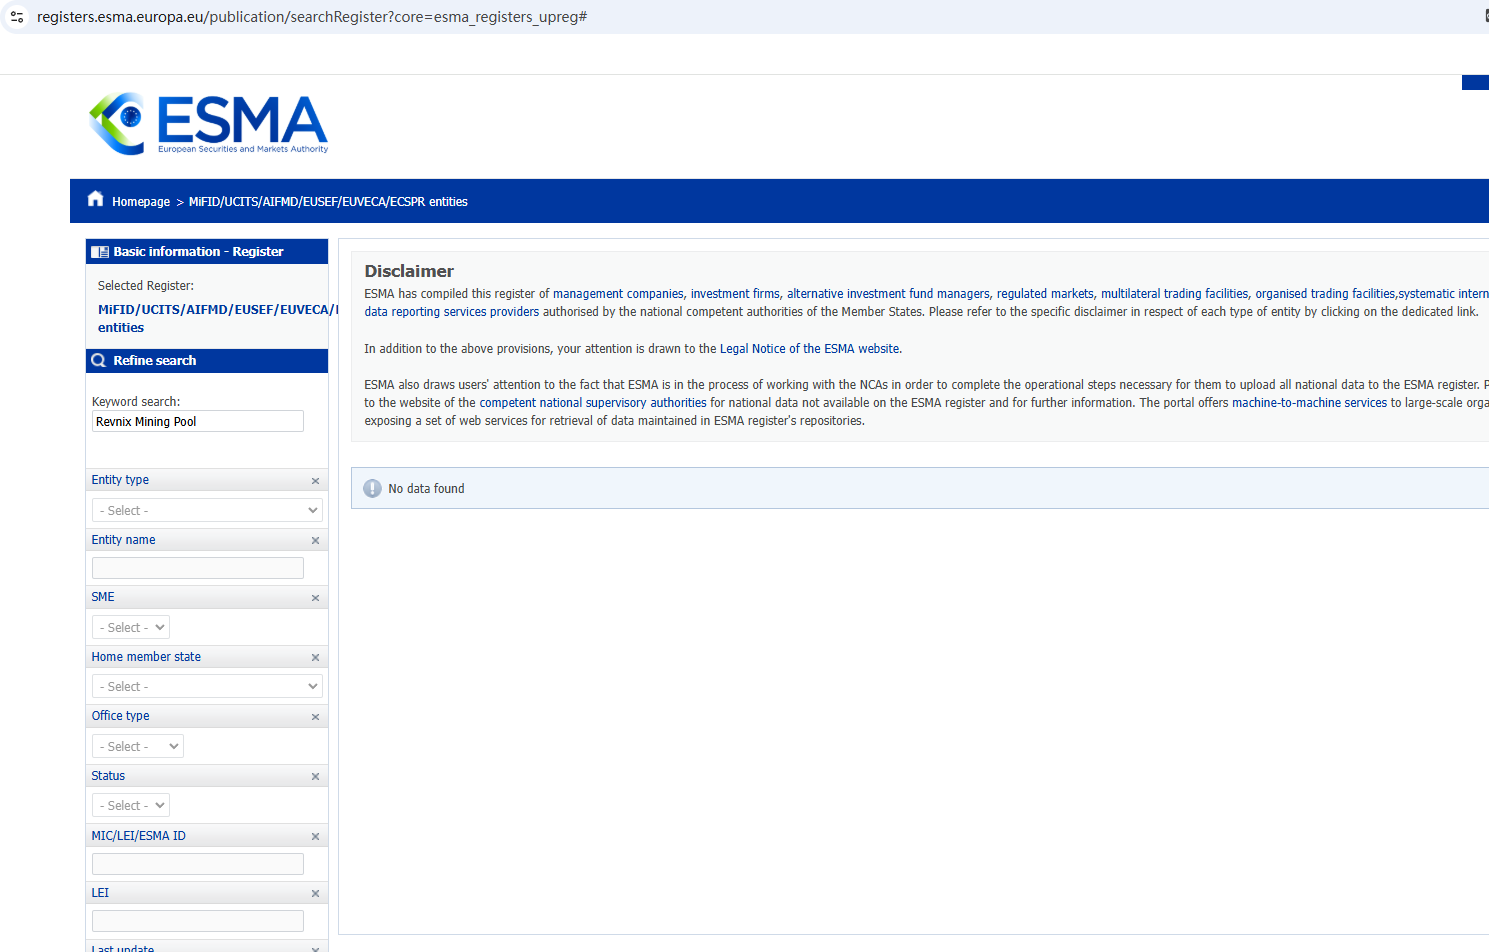Click the SME filter label
Viewport: 1489px width, 952px height.
pos(103,597)
